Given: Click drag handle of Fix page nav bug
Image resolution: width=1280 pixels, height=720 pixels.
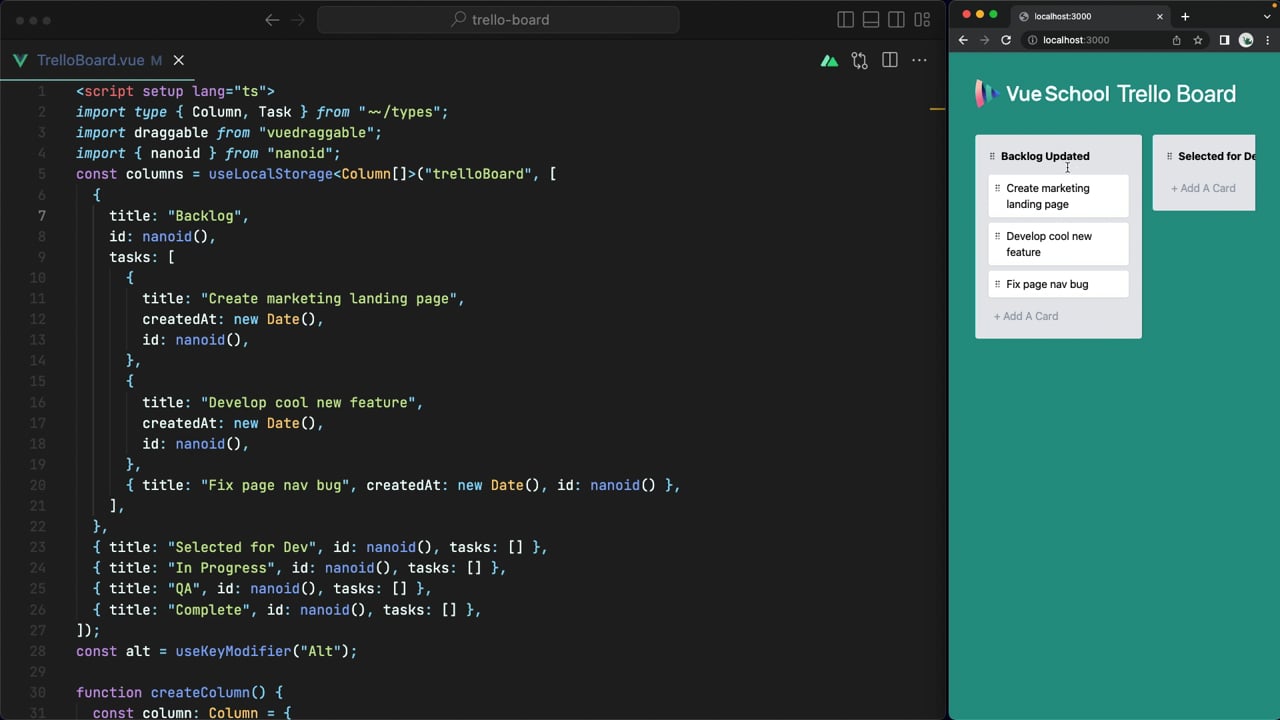Looking at the screenshot, I should coord(997,284).
